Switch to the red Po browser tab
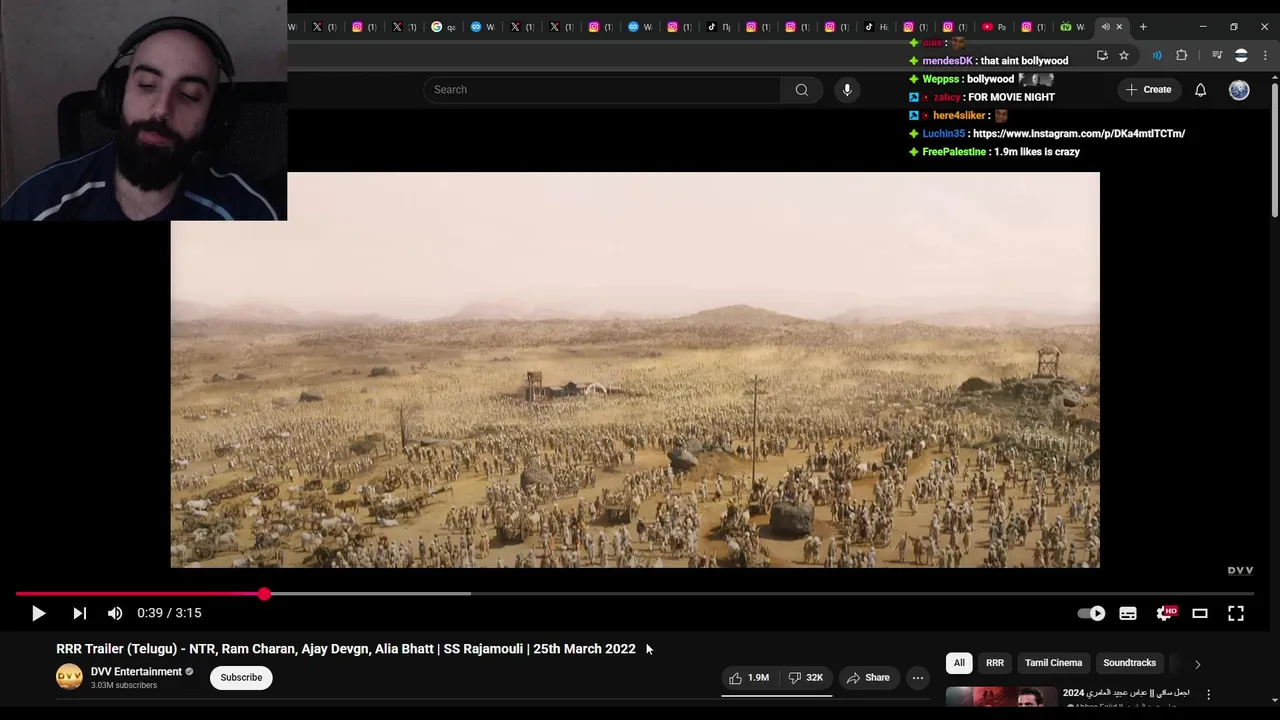The width and height of the screenshot is (1280, 720). coord(993,27)
